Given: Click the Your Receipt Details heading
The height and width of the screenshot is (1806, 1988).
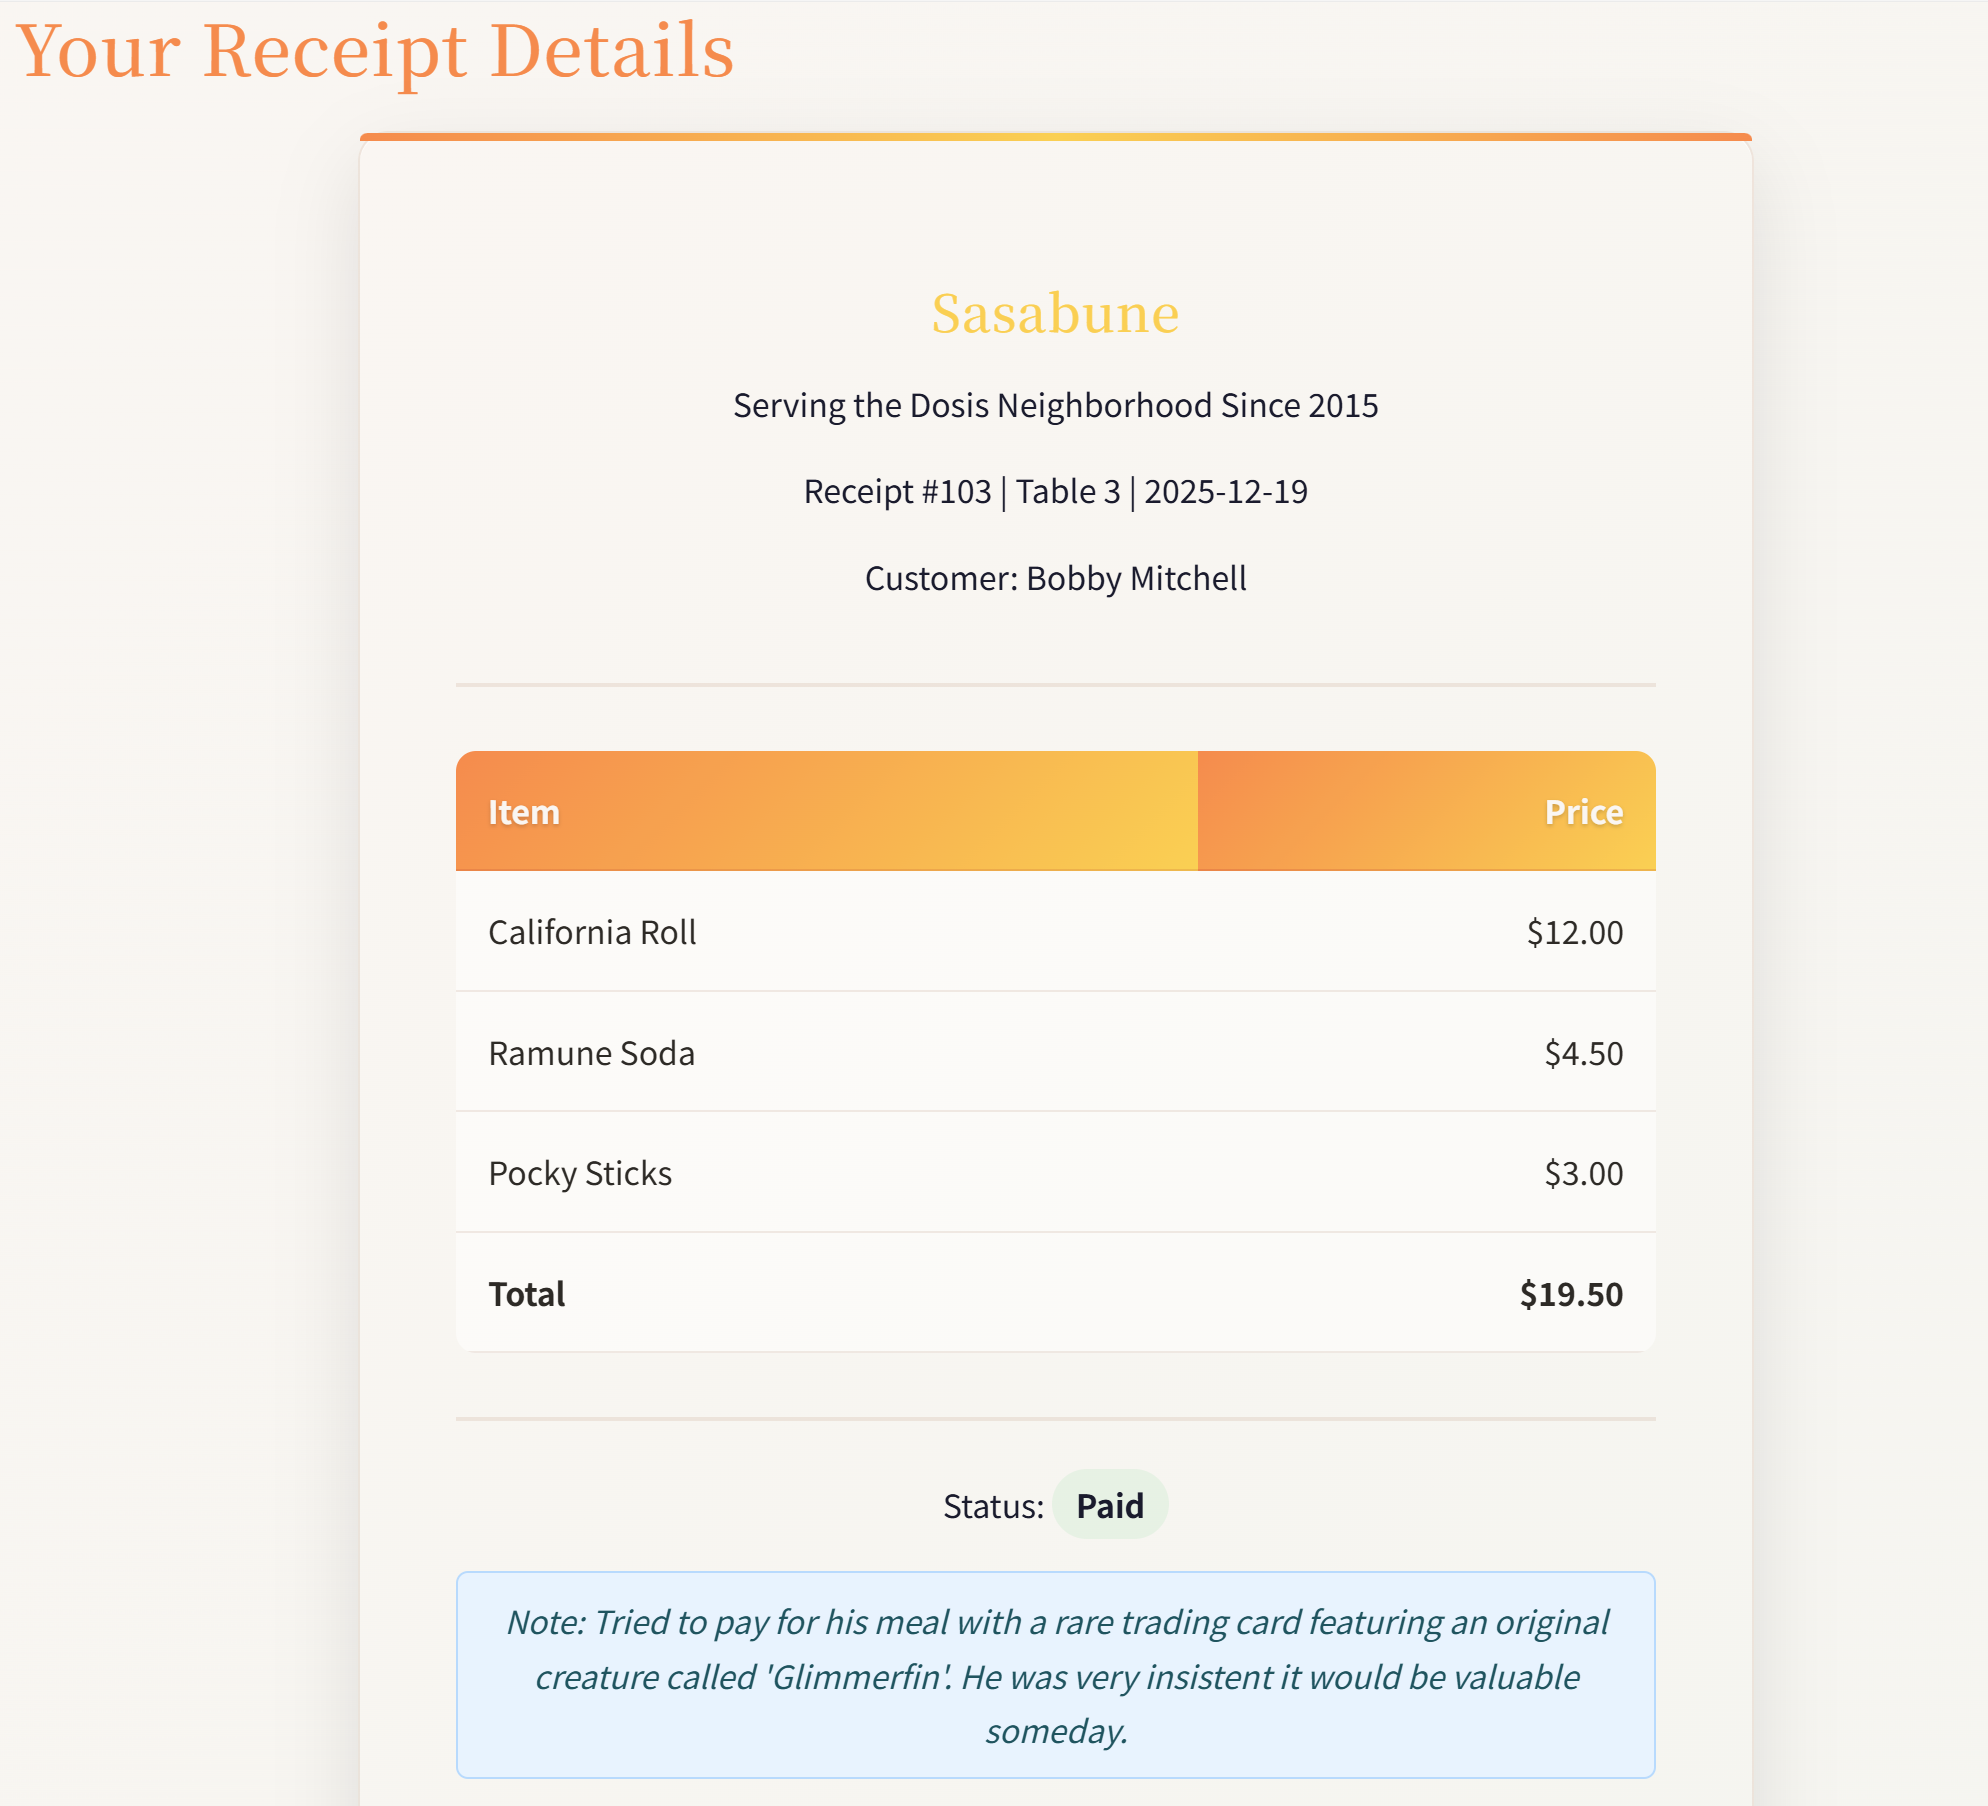Looking at the screenshot, I should 375,50.
